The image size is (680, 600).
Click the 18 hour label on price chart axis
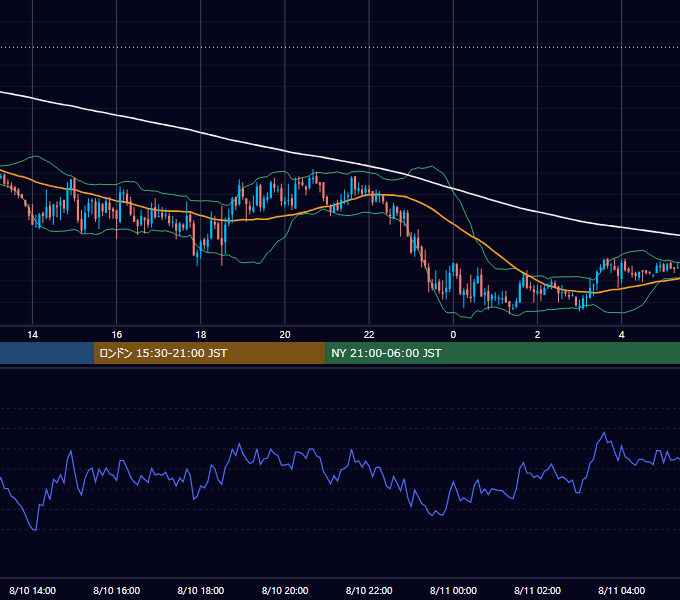tap(201, 335)
